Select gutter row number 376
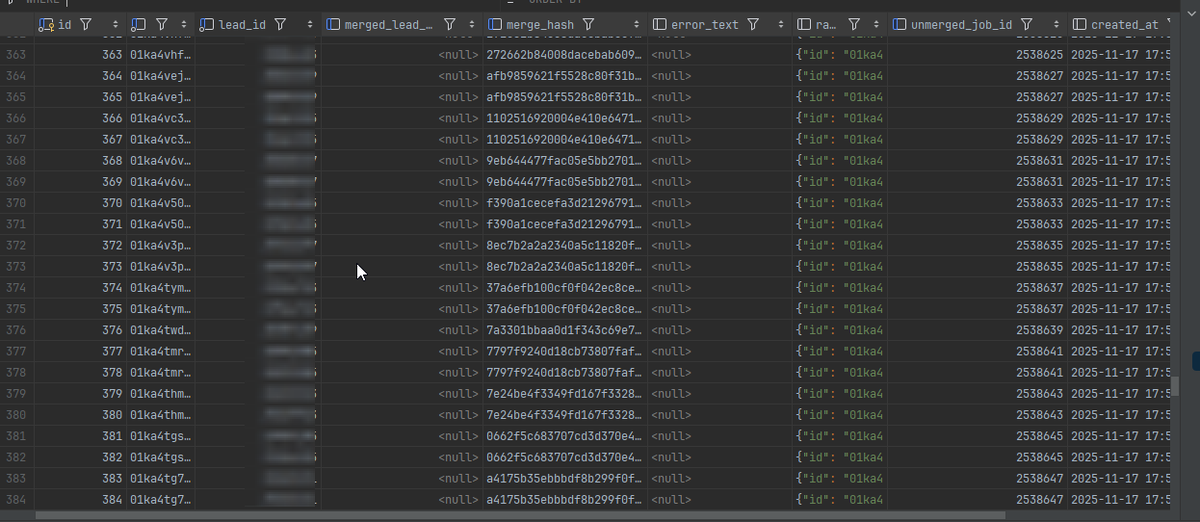The height and width of the screenshot is (522, 1200). click(16, 330)
